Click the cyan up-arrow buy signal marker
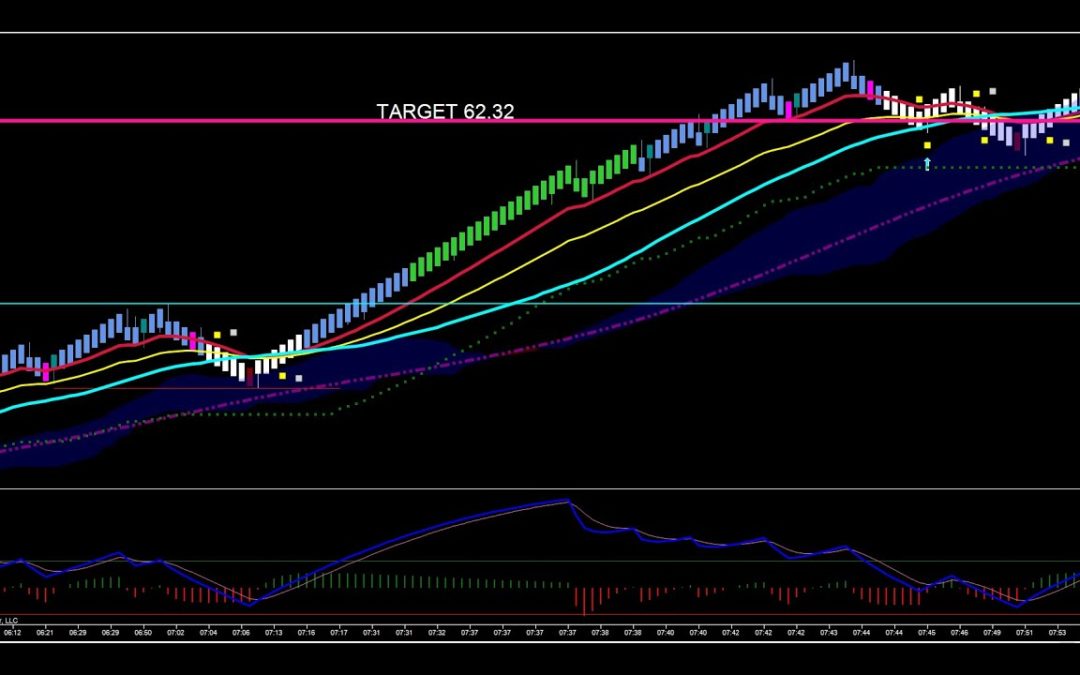The height and width of the screenshot is (675, 1080). click(927, 162)
